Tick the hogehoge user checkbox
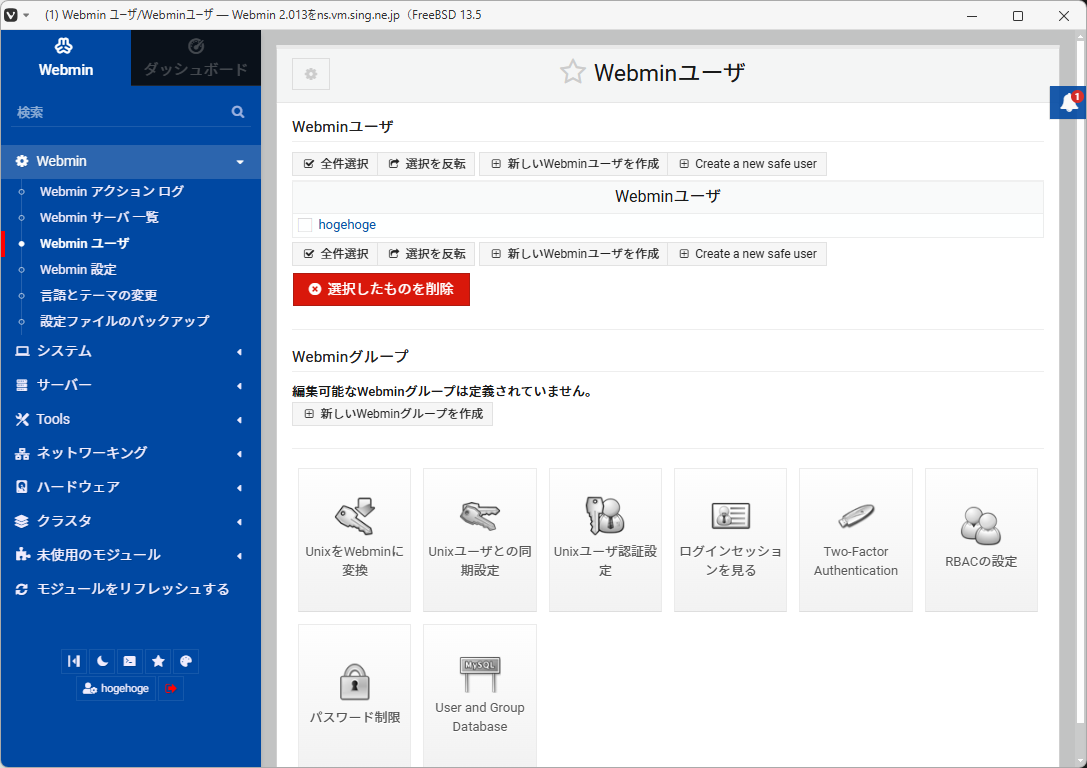Screen dimensions: 1087x768 click(x=305, y=225)
